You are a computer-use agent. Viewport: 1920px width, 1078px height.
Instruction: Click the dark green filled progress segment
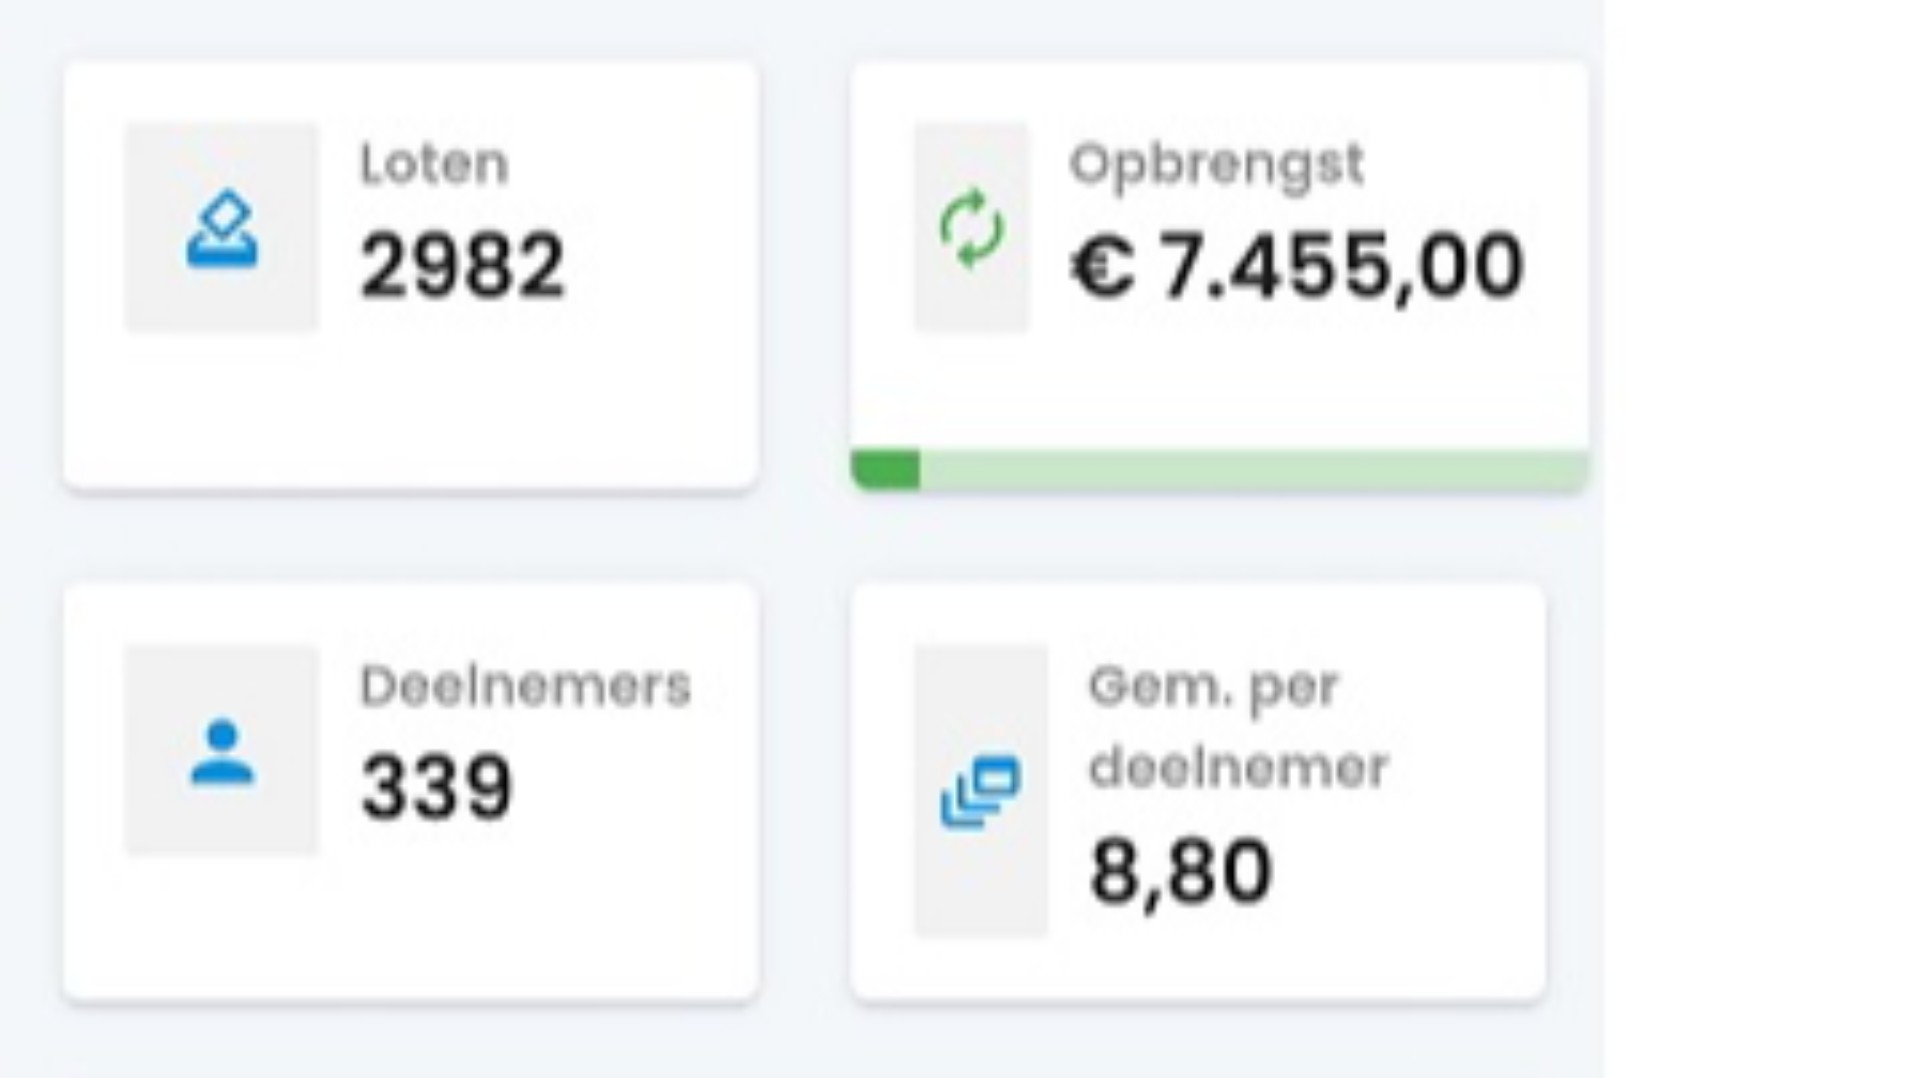pyautogui.click(x=885, y=470)
